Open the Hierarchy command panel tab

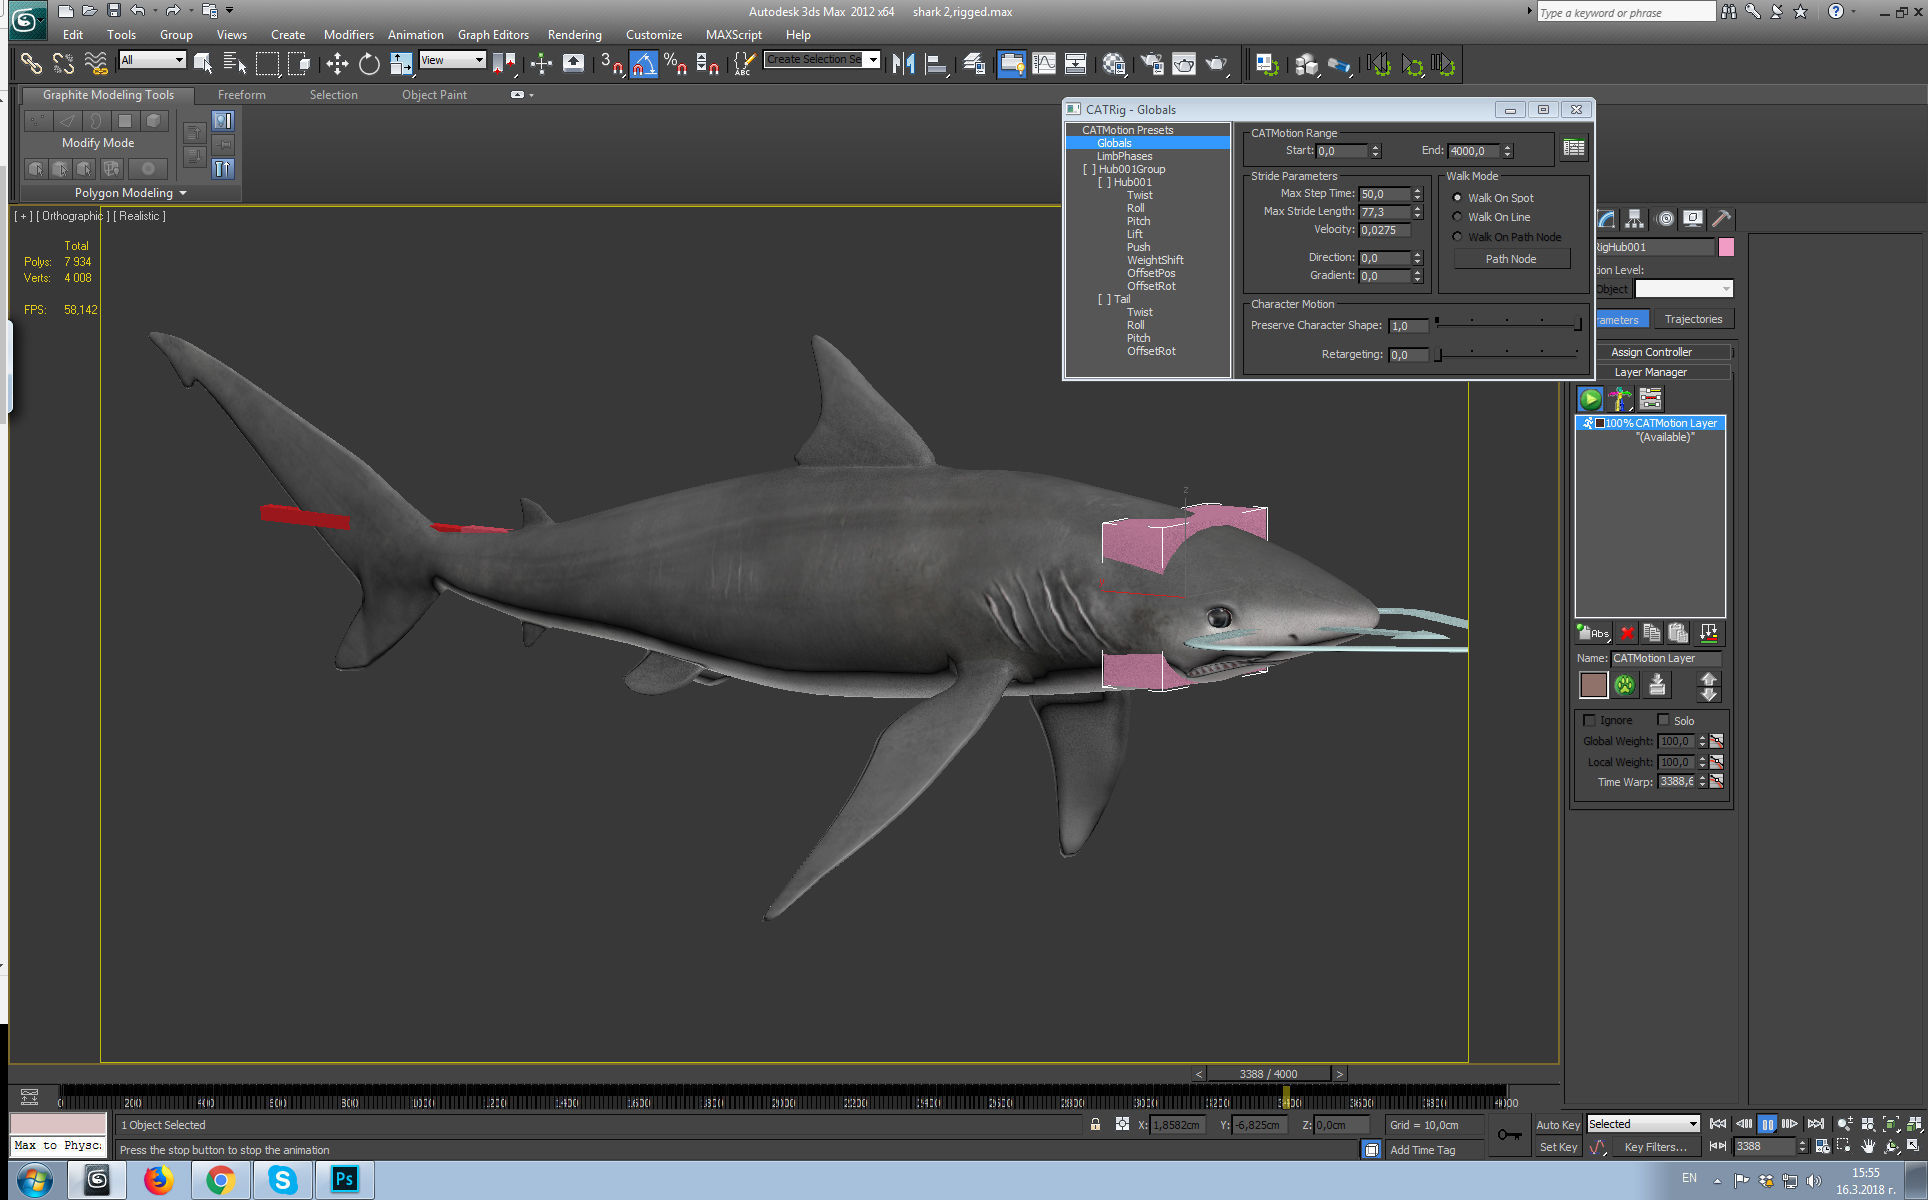[1634, 219]
